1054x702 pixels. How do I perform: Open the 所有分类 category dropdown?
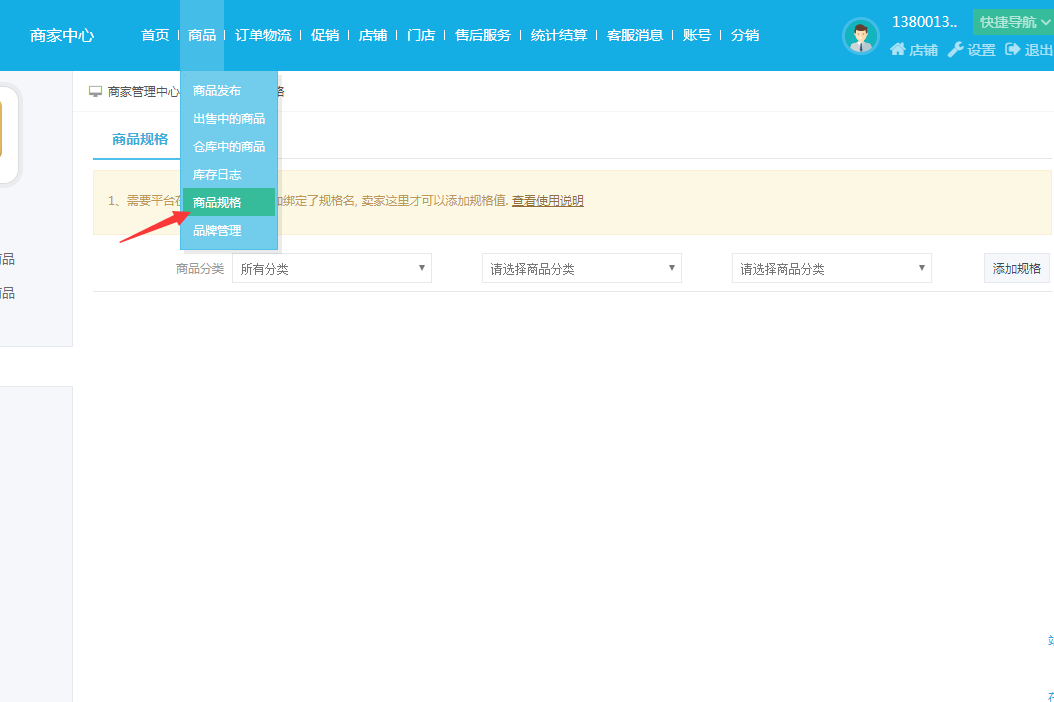click(x=331, y=268)
